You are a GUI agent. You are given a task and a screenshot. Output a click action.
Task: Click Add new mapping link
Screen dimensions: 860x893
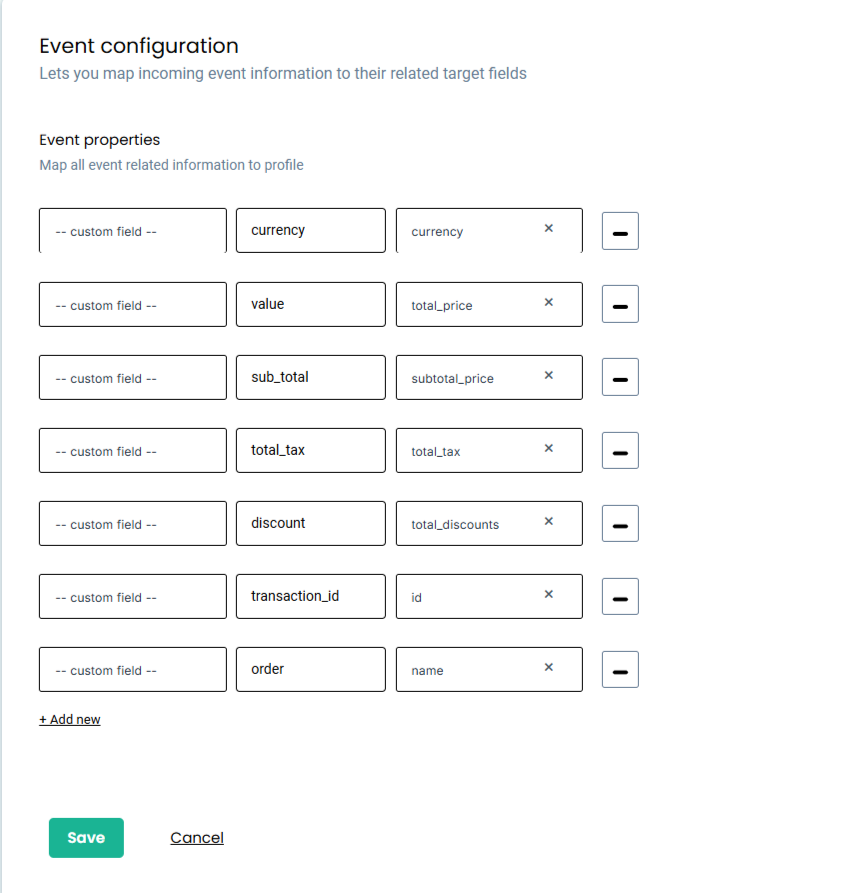[x=69, y=719]
